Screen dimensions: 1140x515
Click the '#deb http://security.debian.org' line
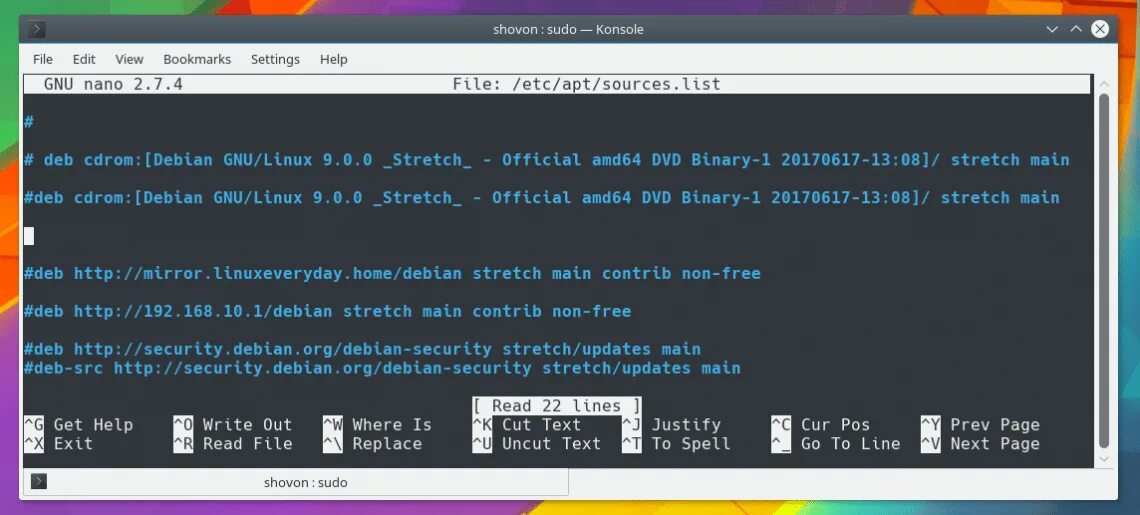pos(362,349)
